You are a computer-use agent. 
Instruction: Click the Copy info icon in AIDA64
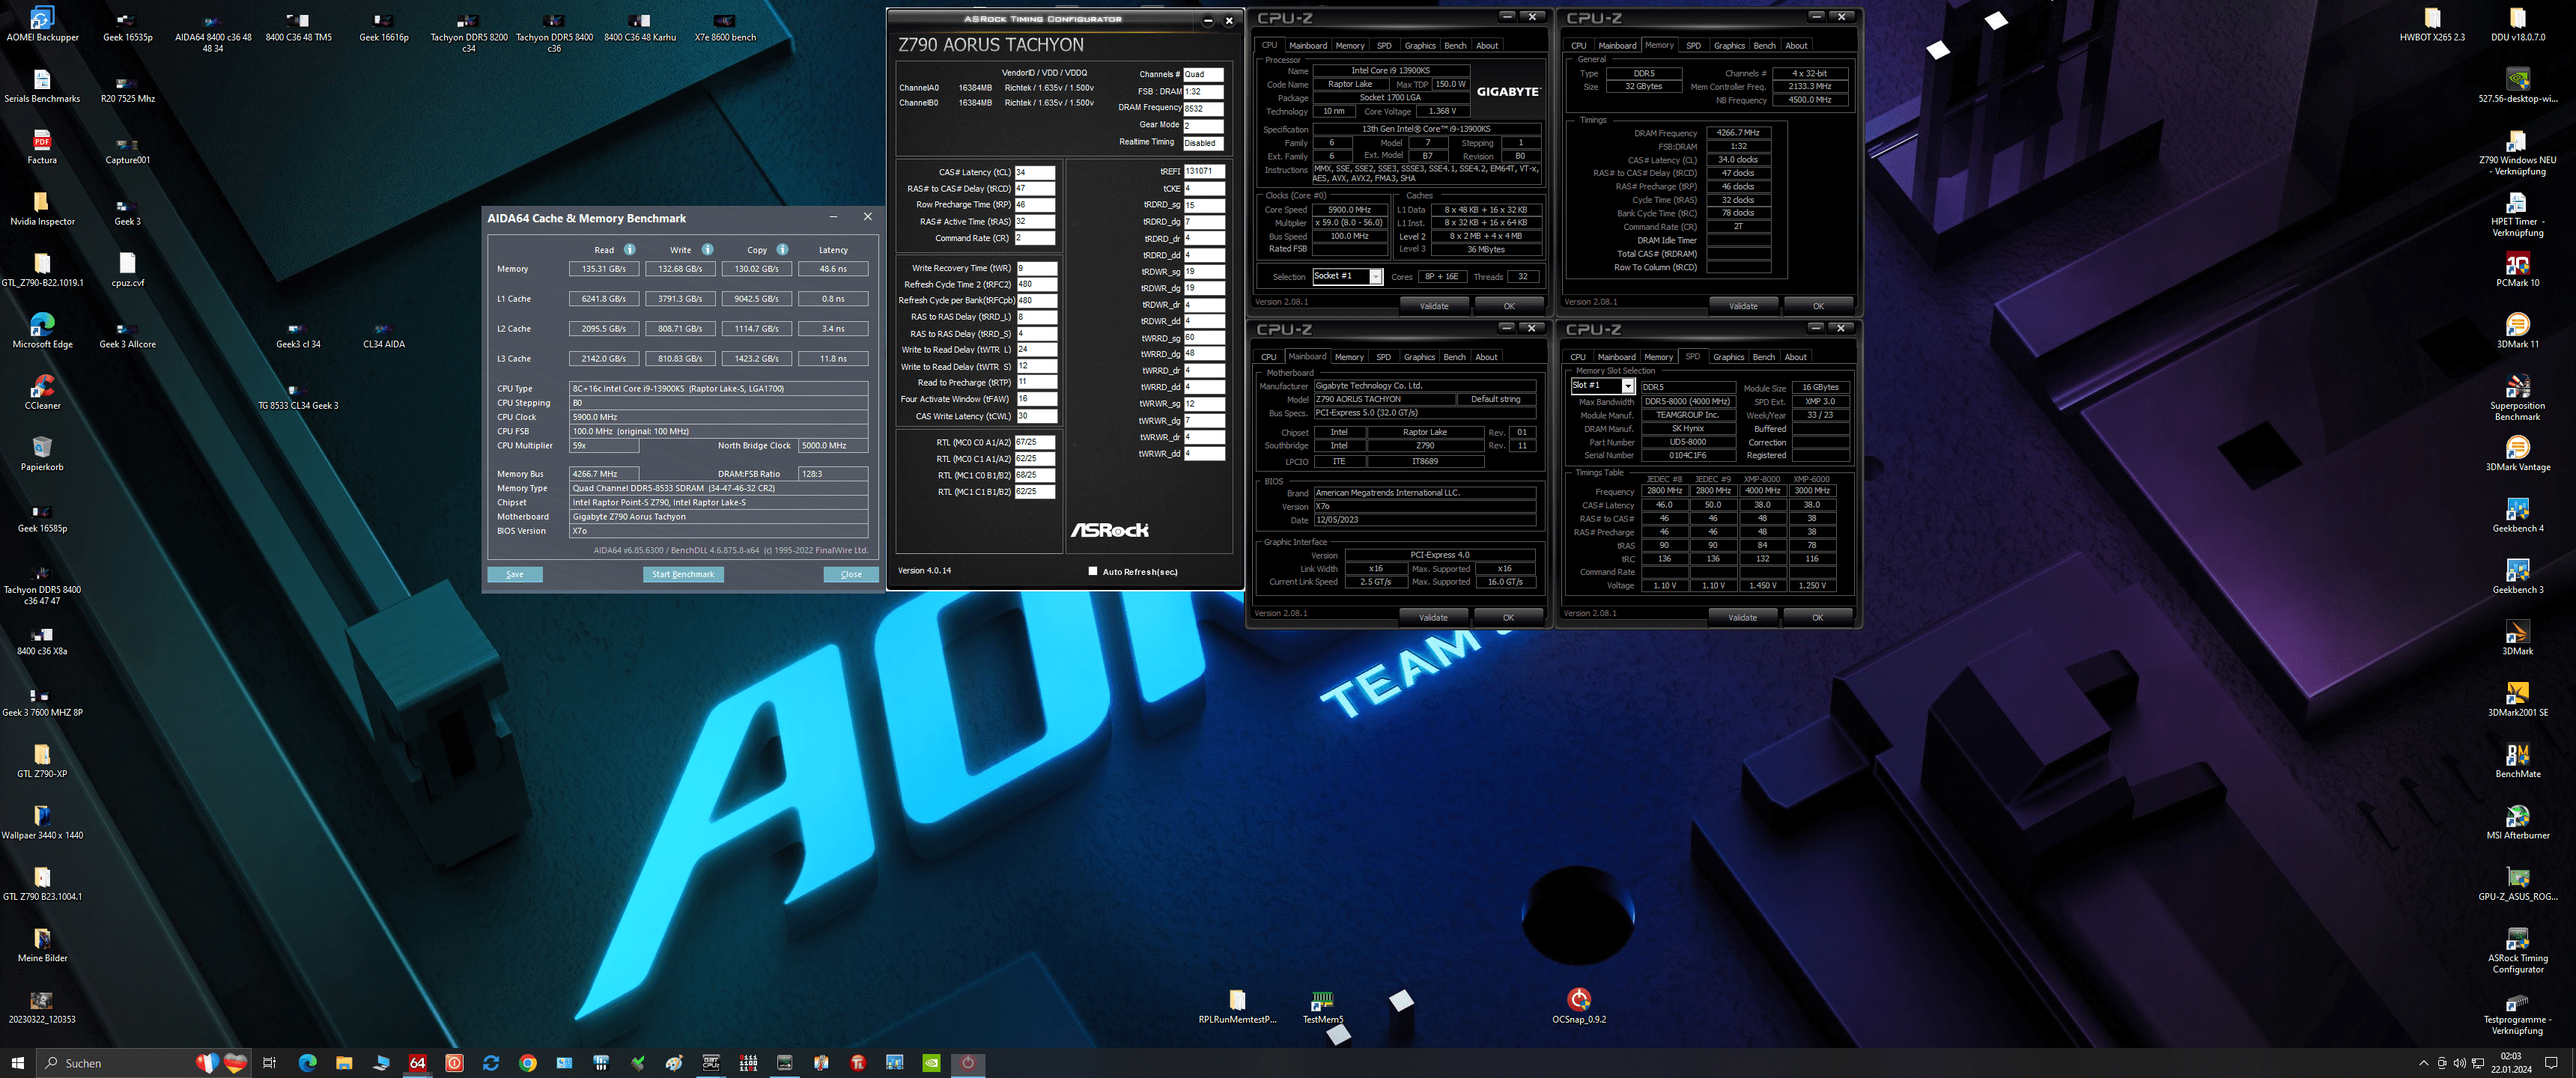point(782,250)
